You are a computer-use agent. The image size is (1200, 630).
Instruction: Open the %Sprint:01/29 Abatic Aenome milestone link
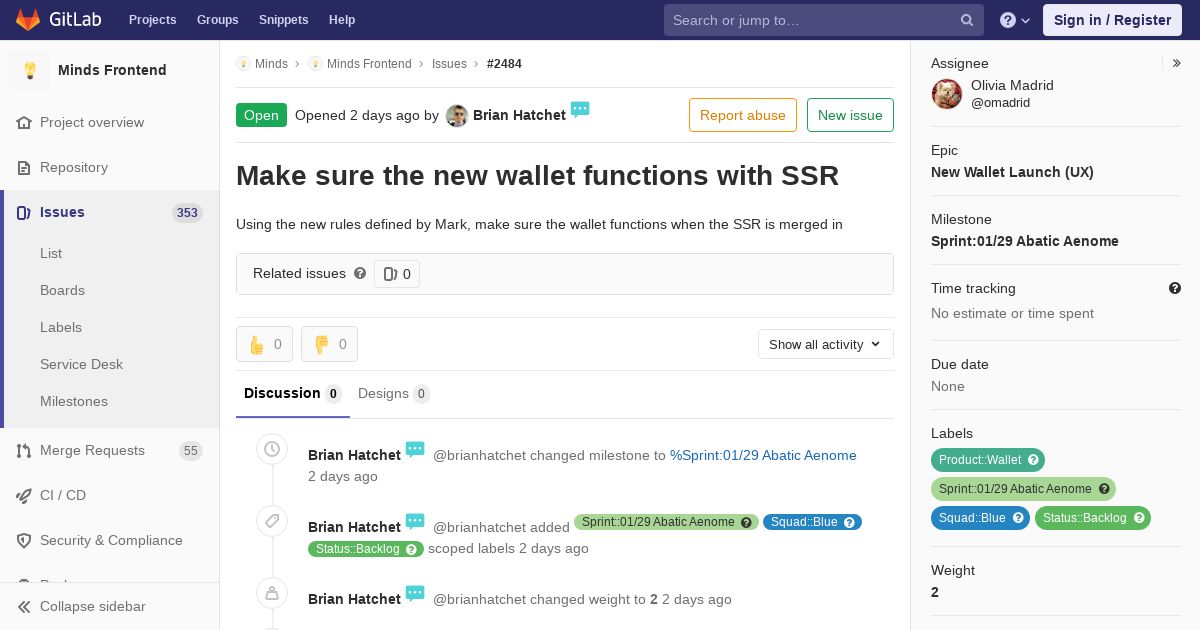tap(763, 455)
